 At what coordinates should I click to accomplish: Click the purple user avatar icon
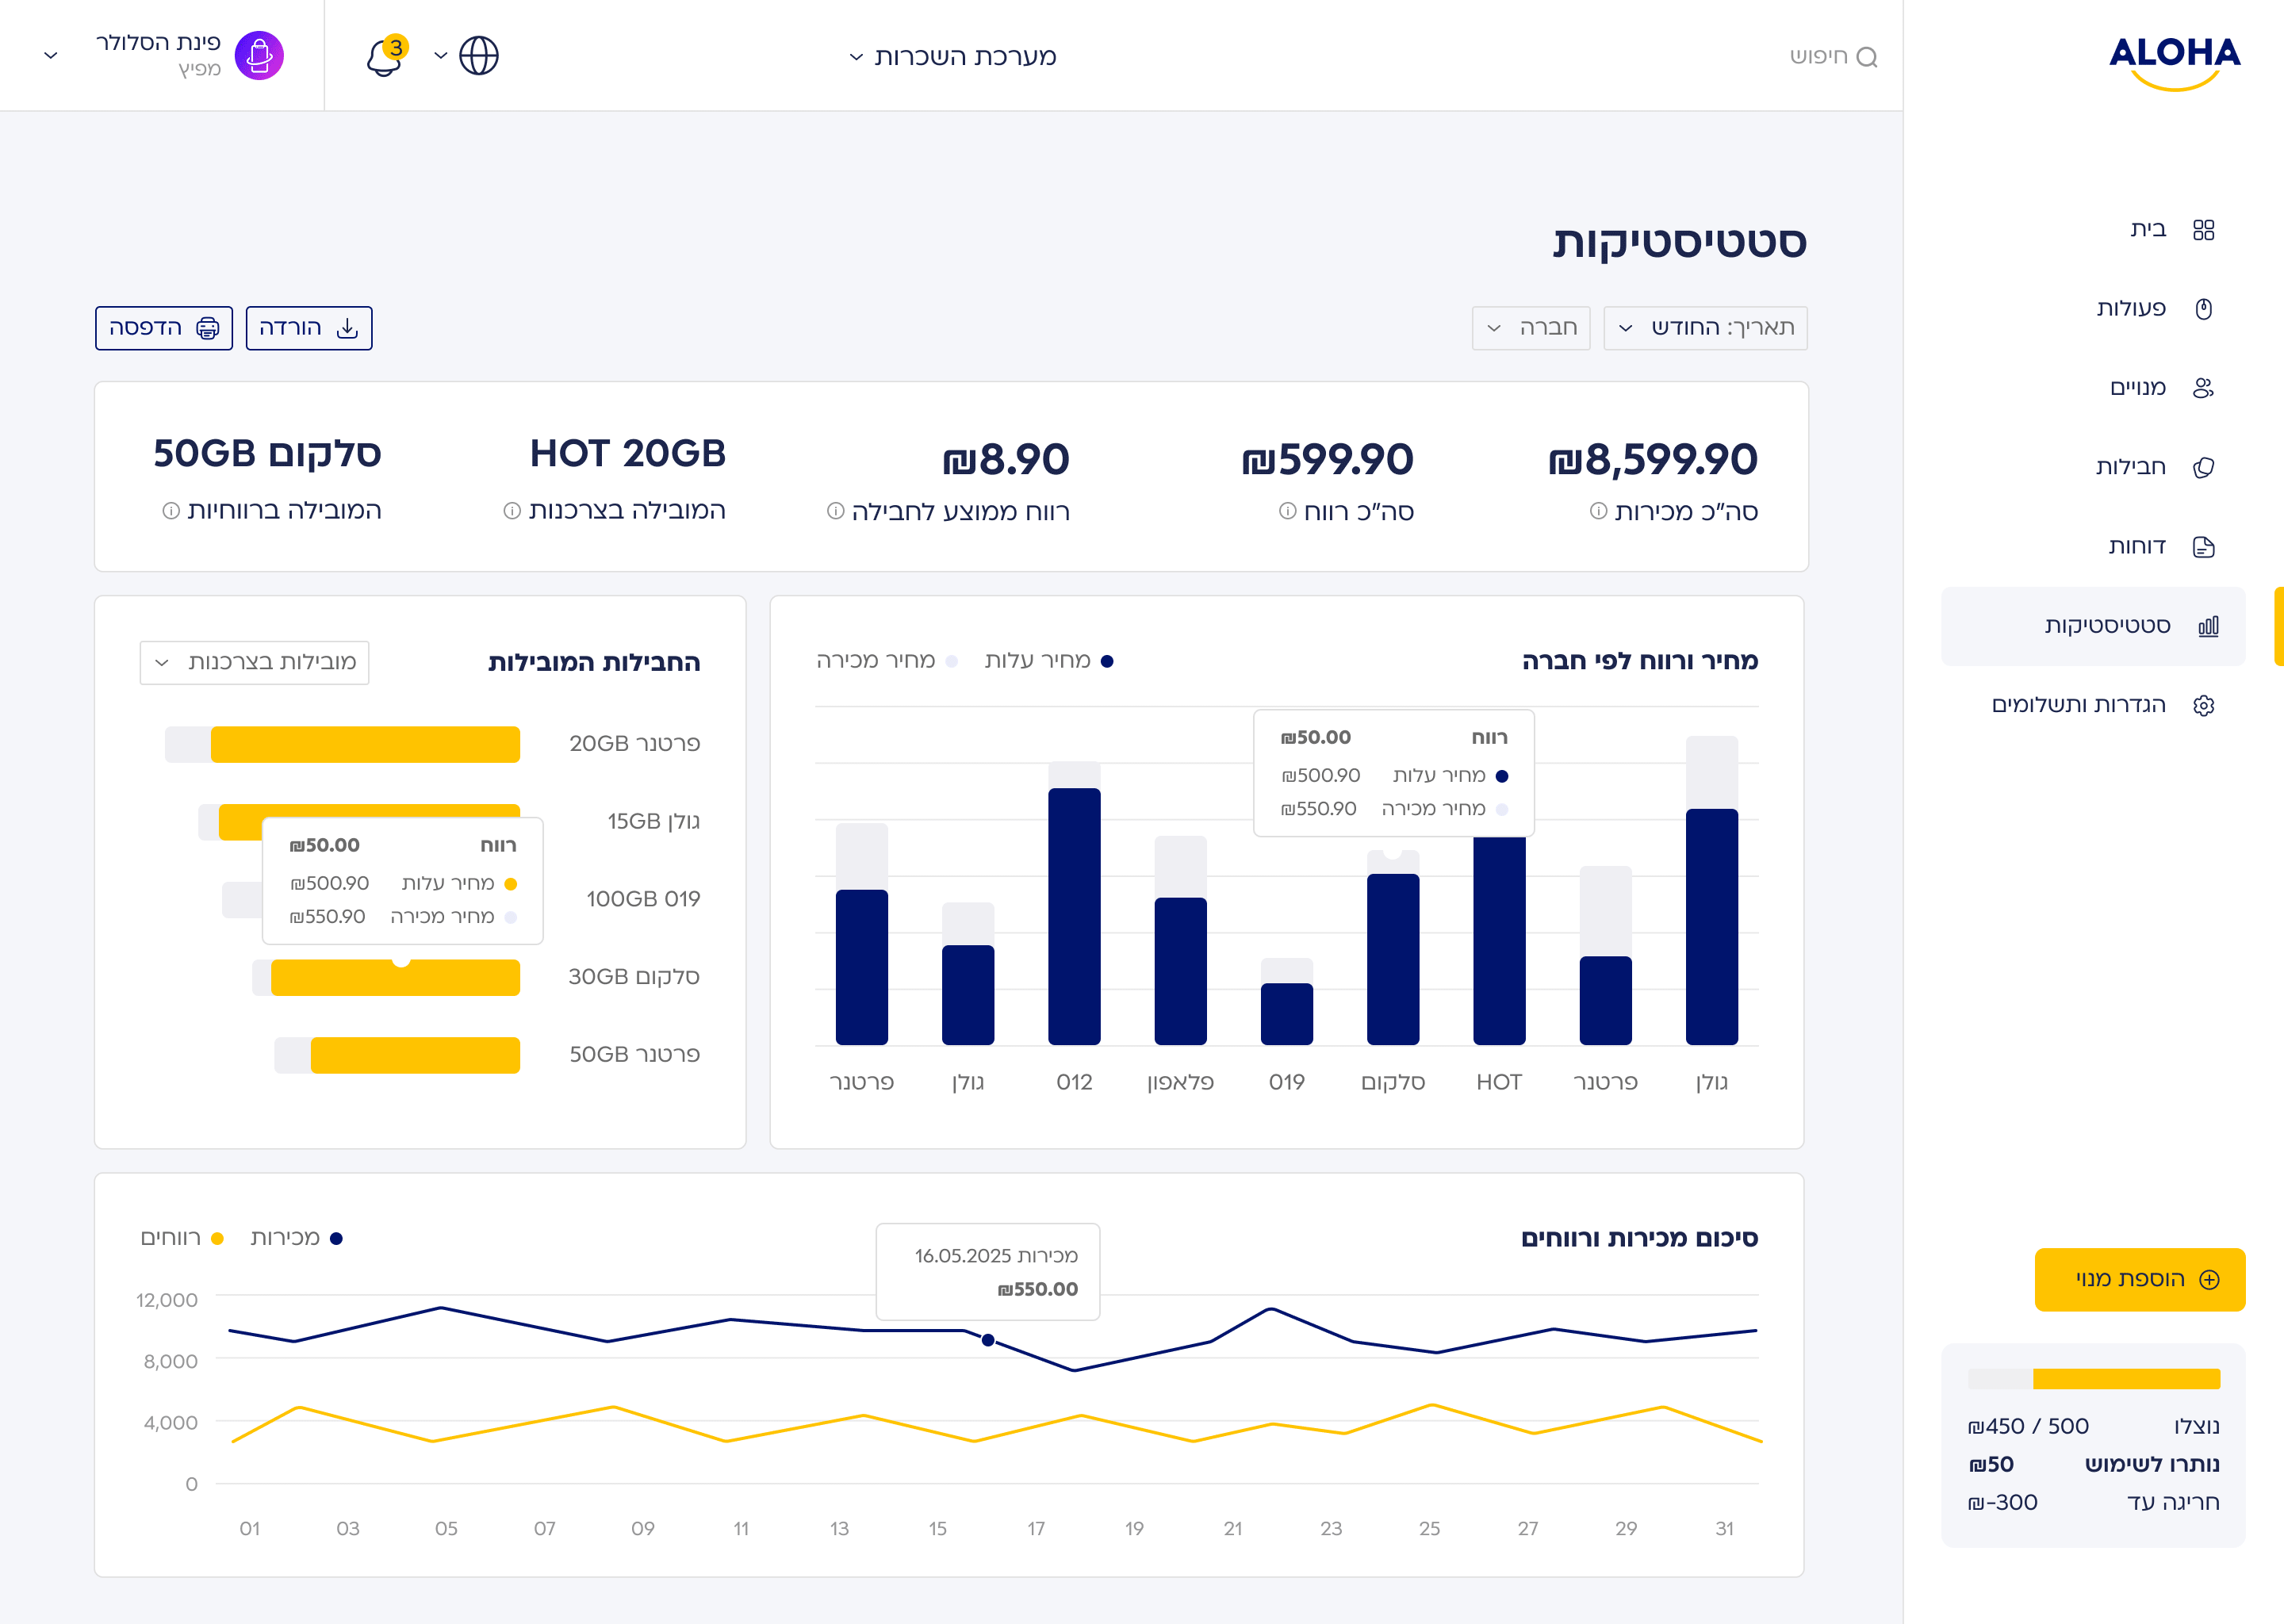click(259, 55)
